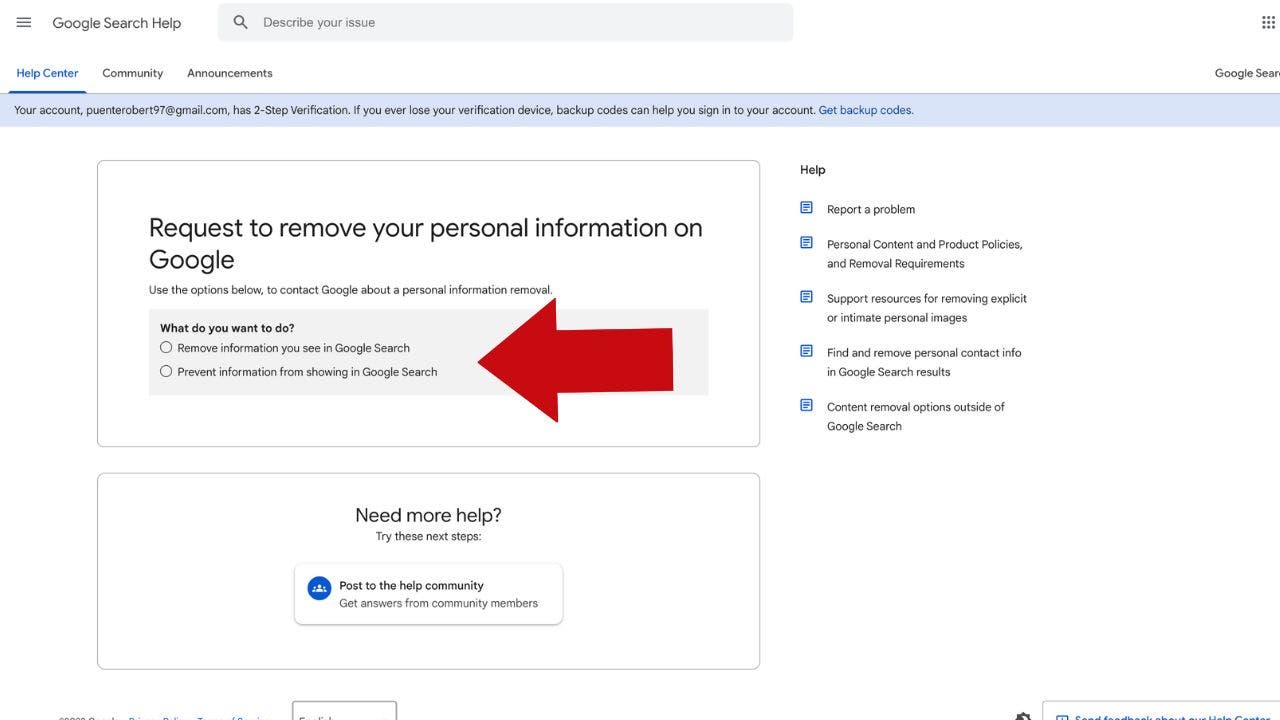Open the English language selector
Screen dimensions: 1280x720
(x=344, y=714)
